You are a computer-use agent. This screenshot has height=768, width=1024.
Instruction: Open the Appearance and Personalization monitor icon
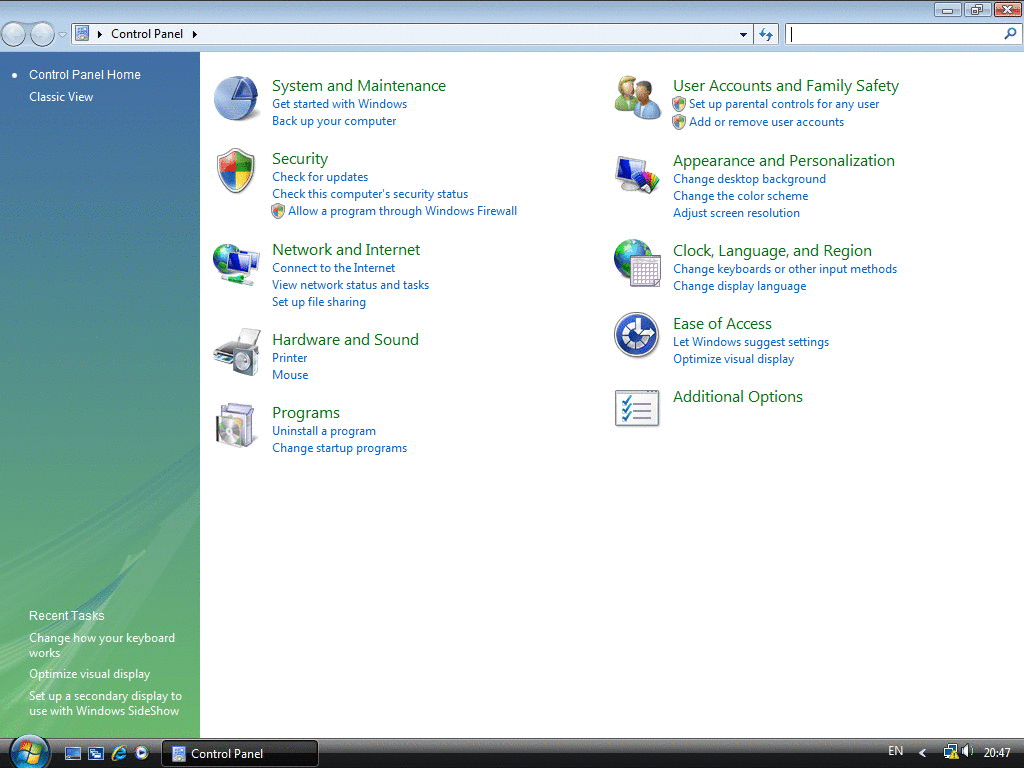pos(637,174)
